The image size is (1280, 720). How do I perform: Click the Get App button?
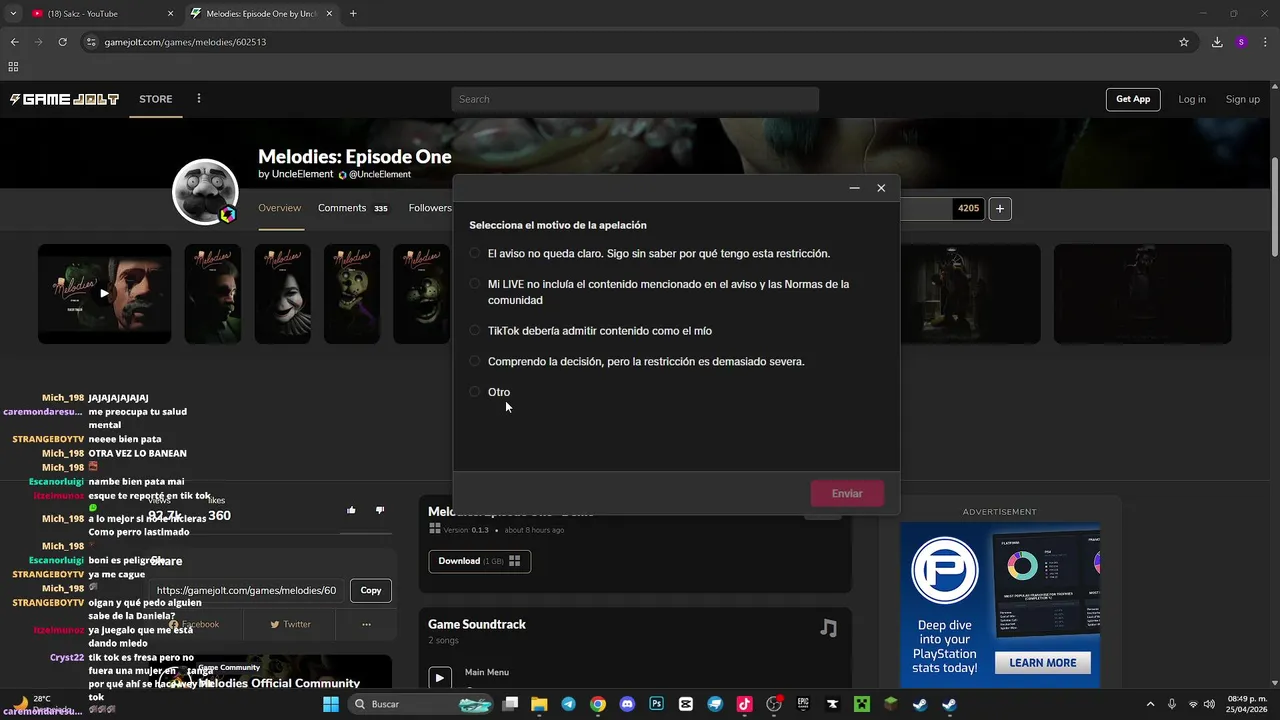[x=1133, y=99]
